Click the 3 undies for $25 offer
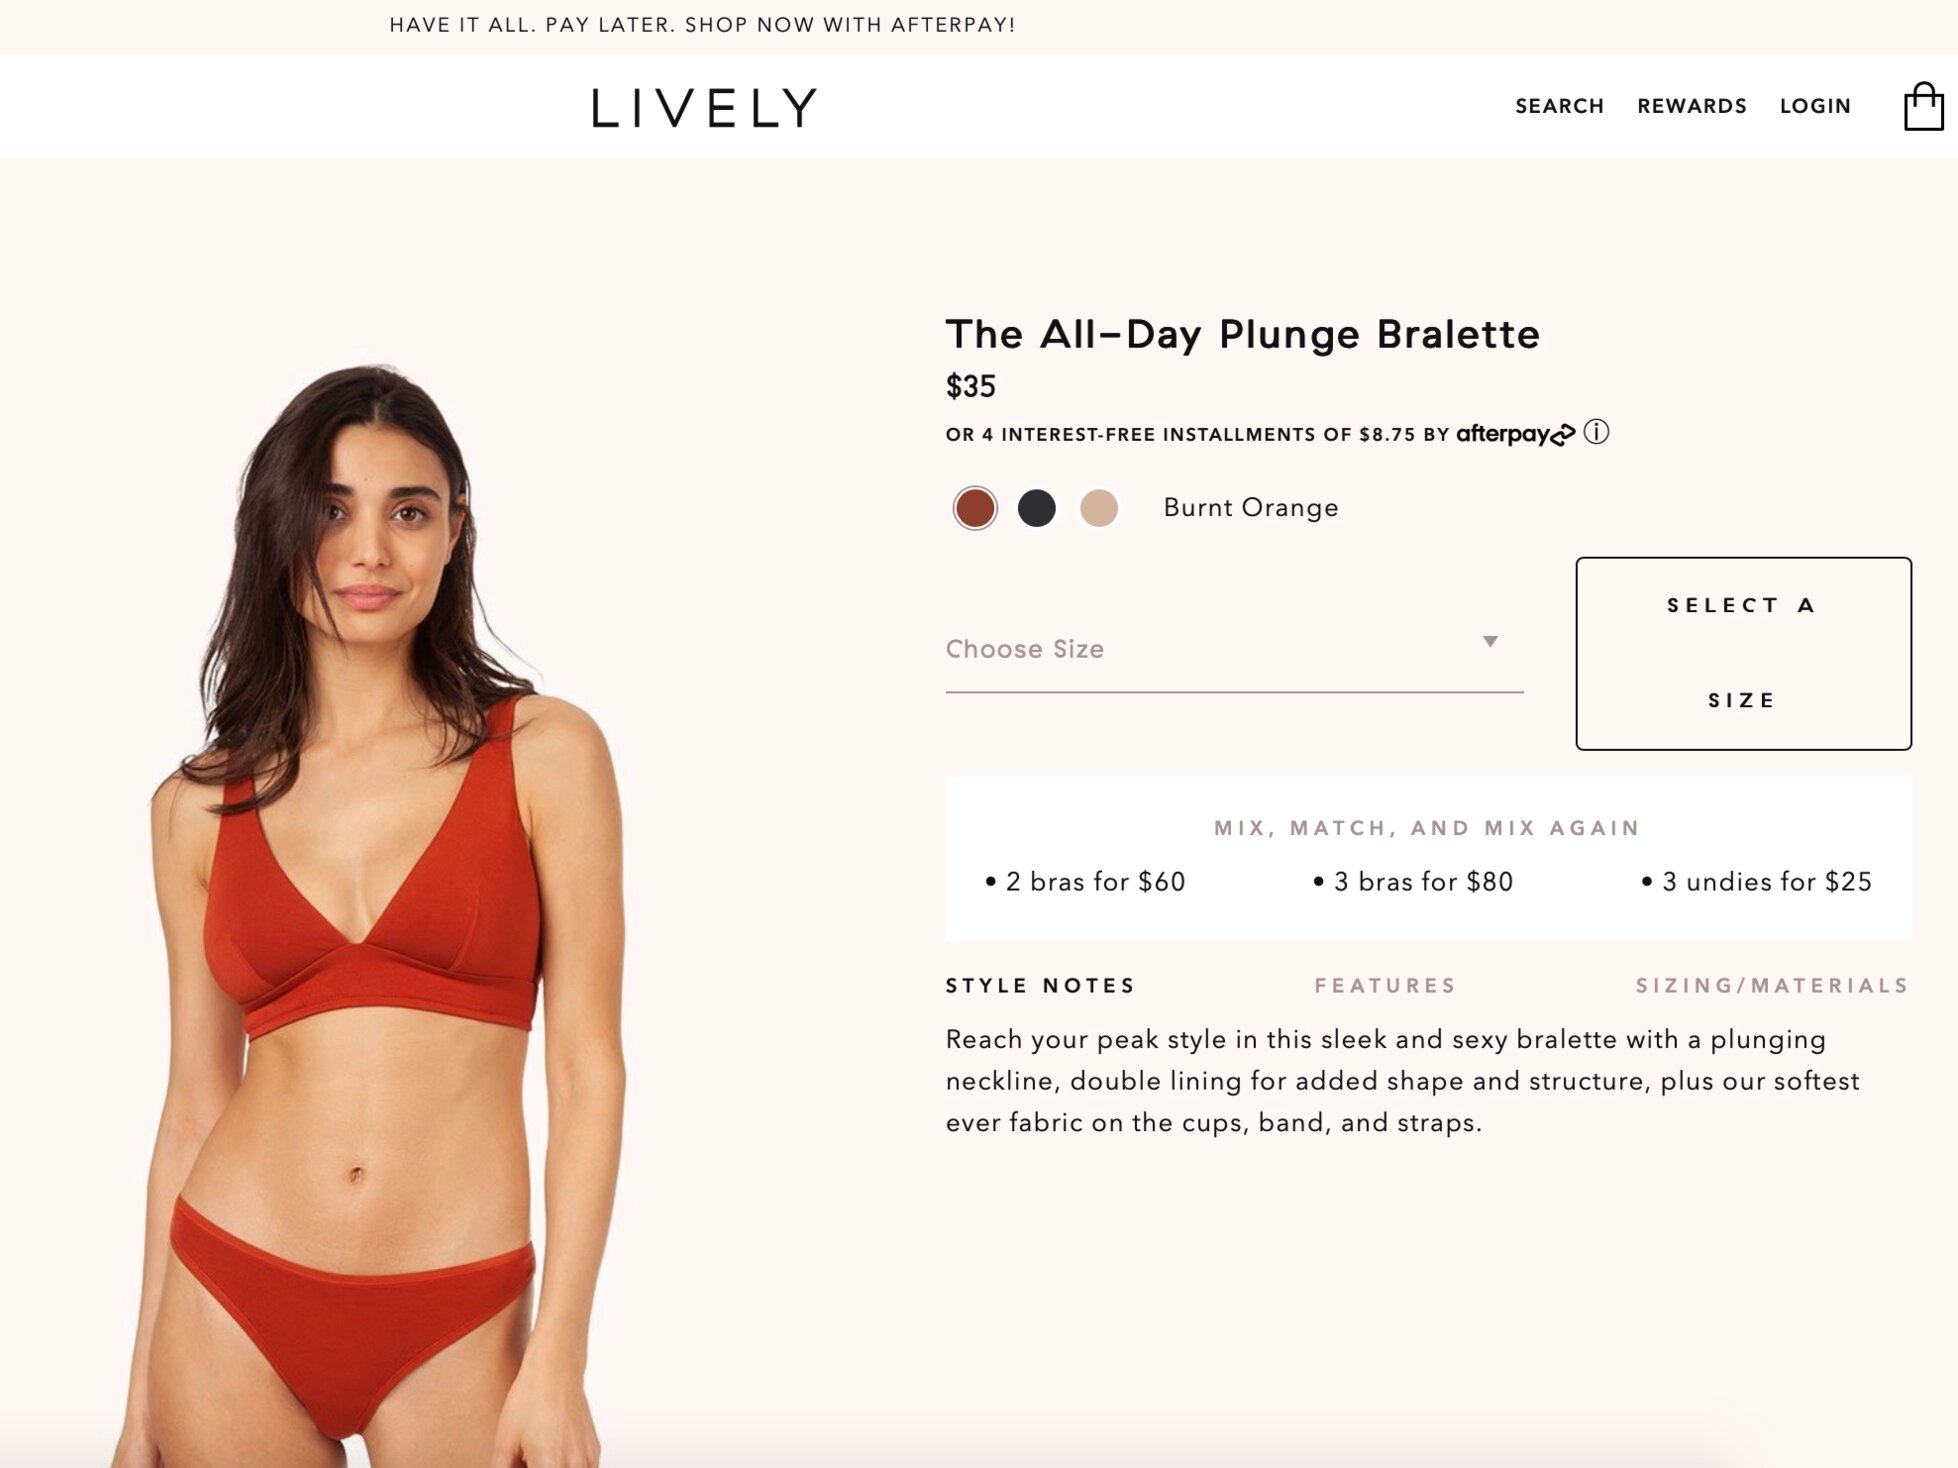Viewport: 1958px width, 1468px height. tap(1757, 881)
